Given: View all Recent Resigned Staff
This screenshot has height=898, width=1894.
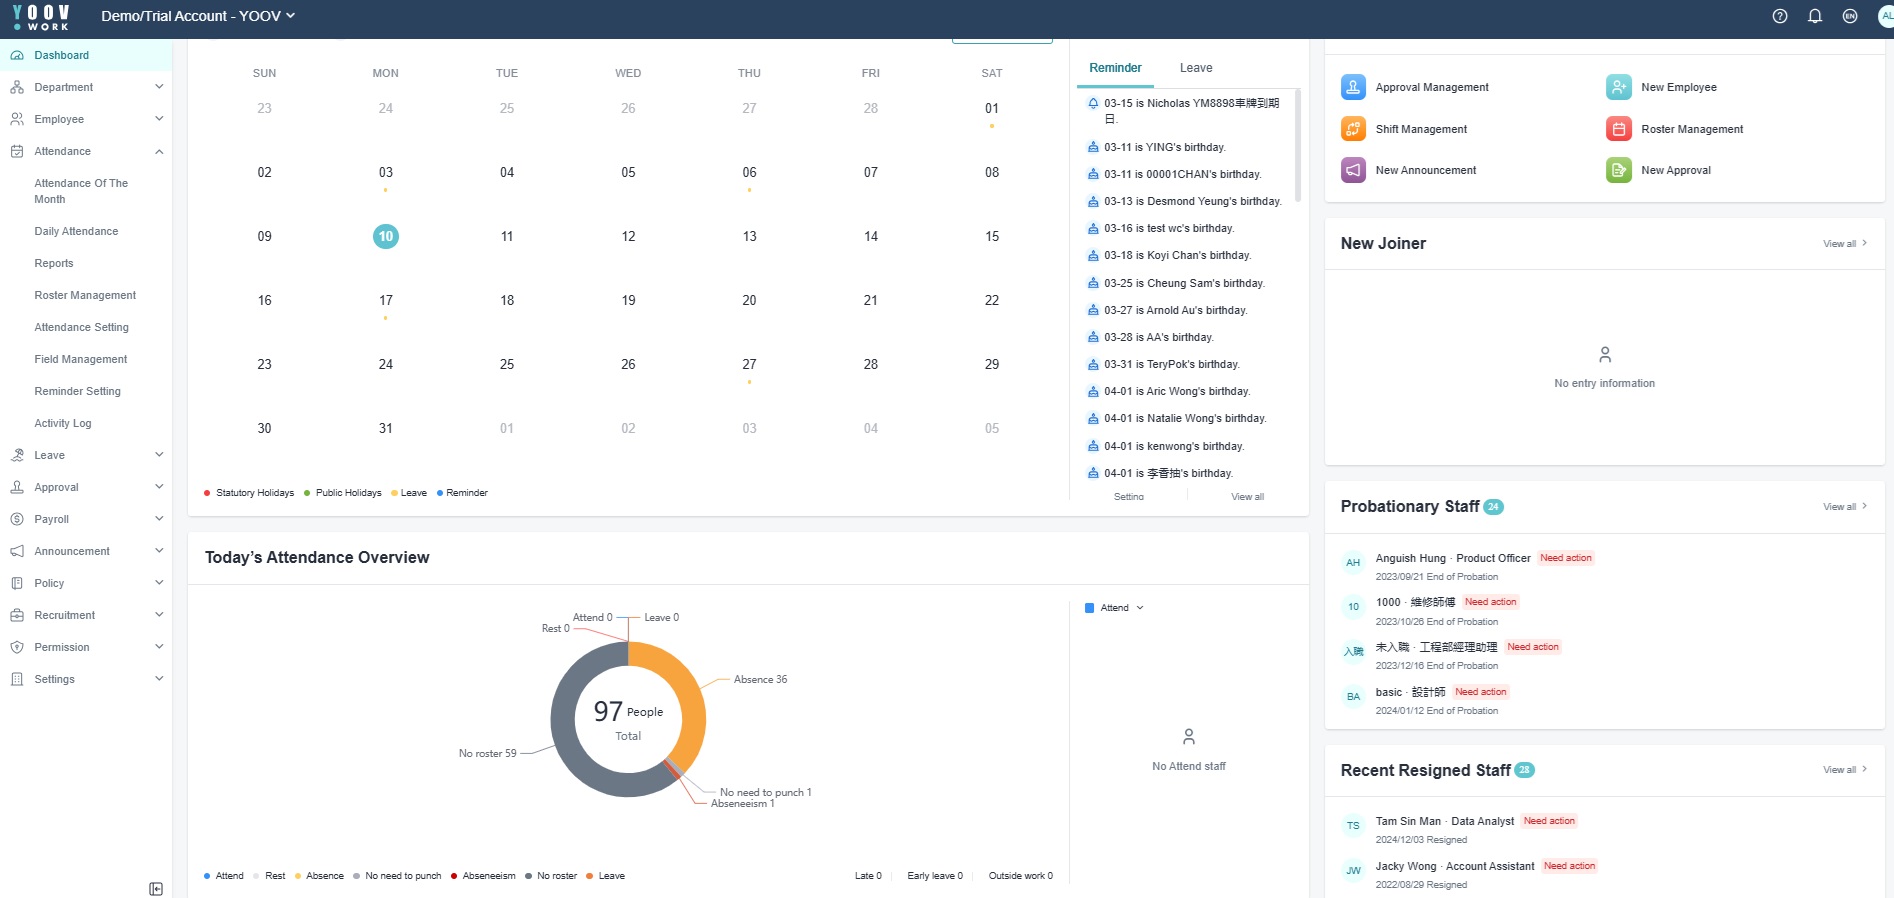Looking at the screenshot, I should point(1845,770).
